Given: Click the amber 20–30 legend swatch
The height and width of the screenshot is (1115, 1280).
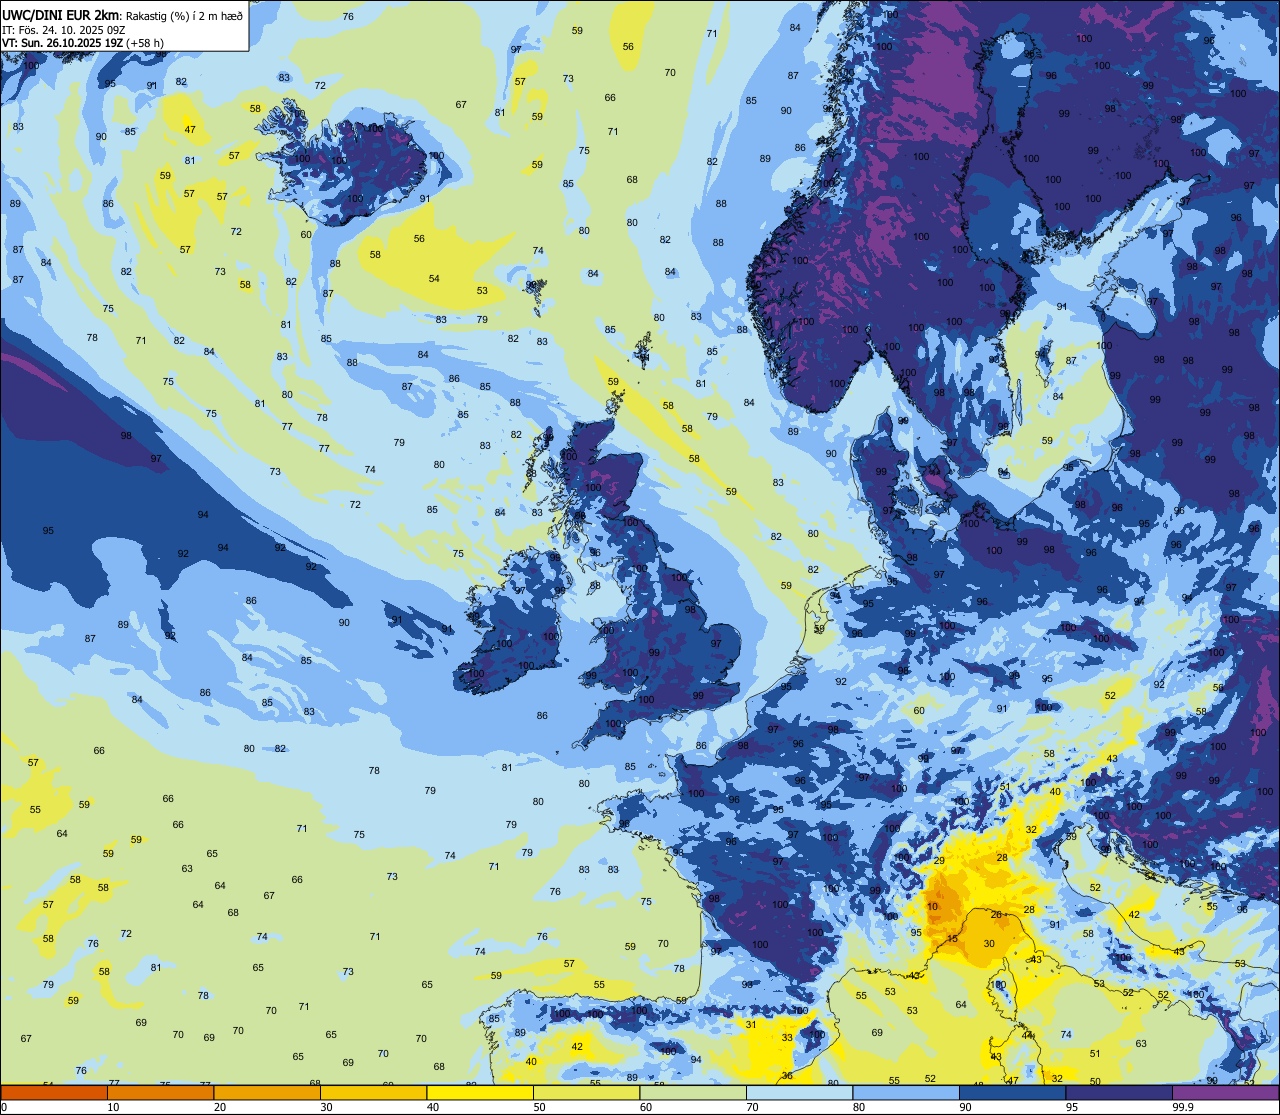Looking at the screenshot, I should 267,1092.
